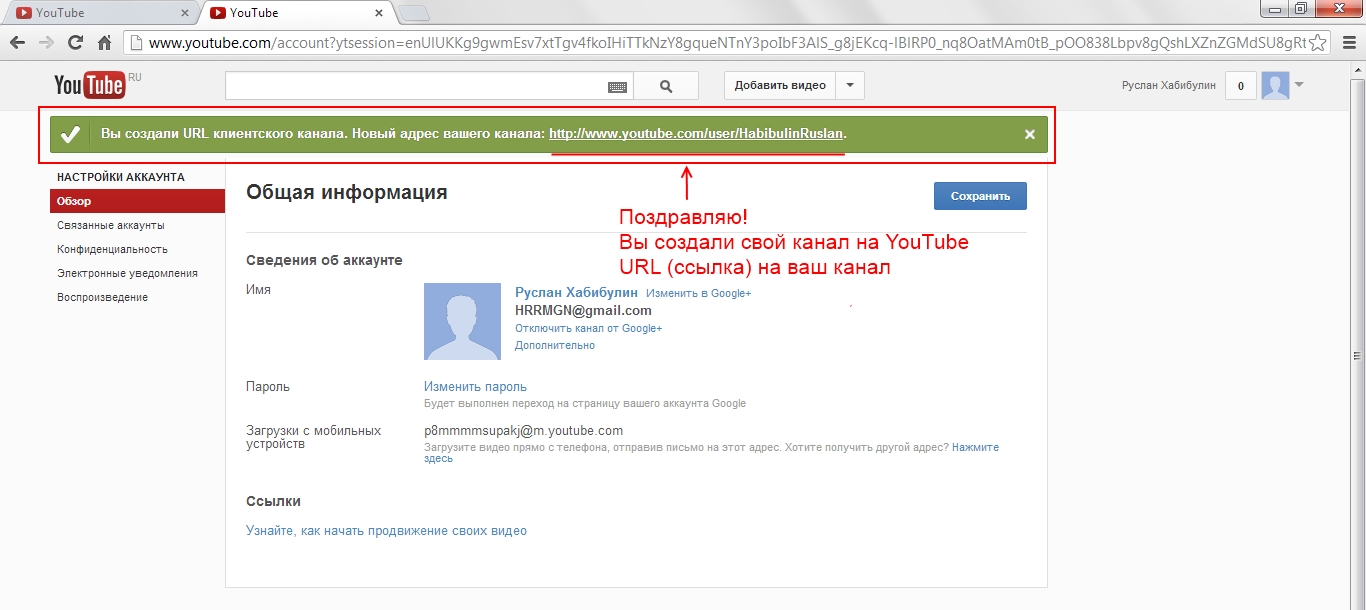The width and height of the screenshot is (1366, 610).
Task: Click the Руслан Хабибулин profile name link
Action: tap(576, 293)
